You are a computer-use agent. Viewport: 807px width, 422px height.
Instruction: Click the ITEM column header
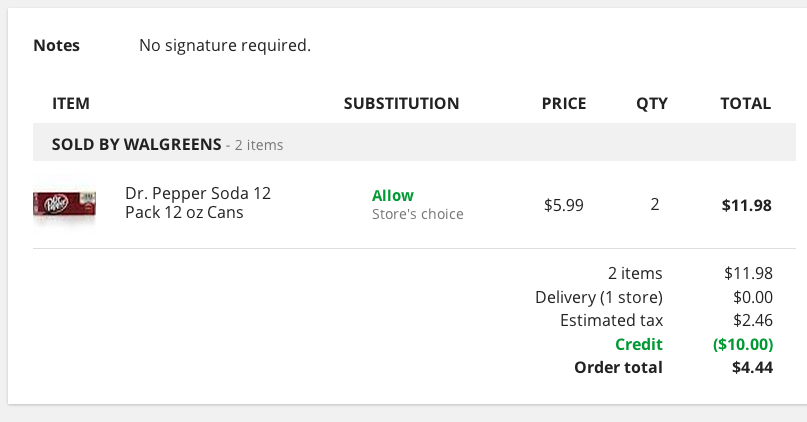pyautogui.click(x=71, y=103)
